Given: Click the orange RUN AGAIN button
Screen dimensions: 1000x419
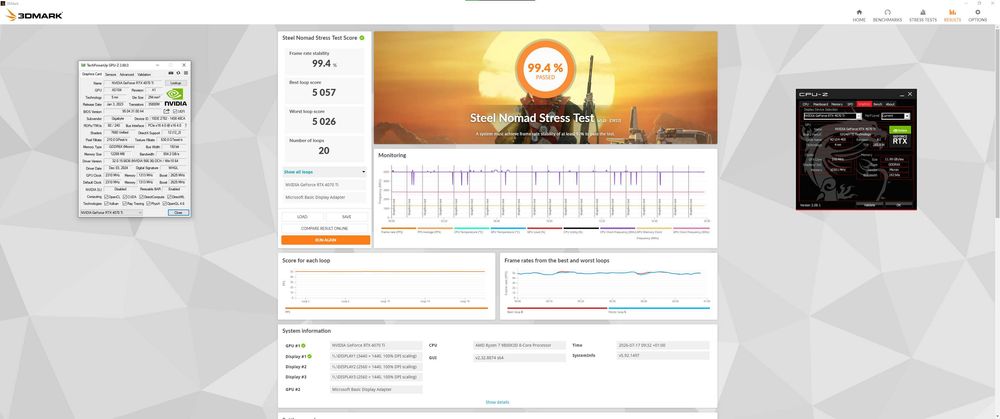Looking at the screenshot, I should click(325, 240).
